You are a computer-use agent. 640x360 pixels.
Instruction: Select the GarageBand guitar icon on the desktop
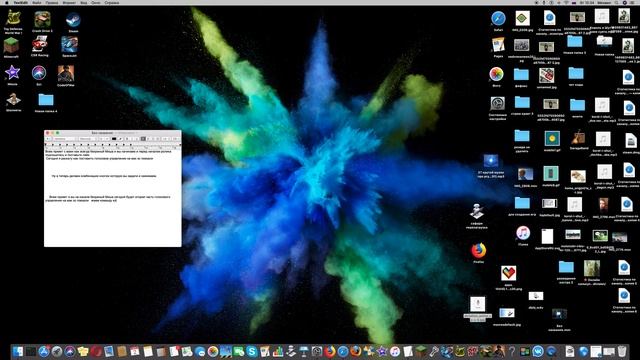coord(578,138)
